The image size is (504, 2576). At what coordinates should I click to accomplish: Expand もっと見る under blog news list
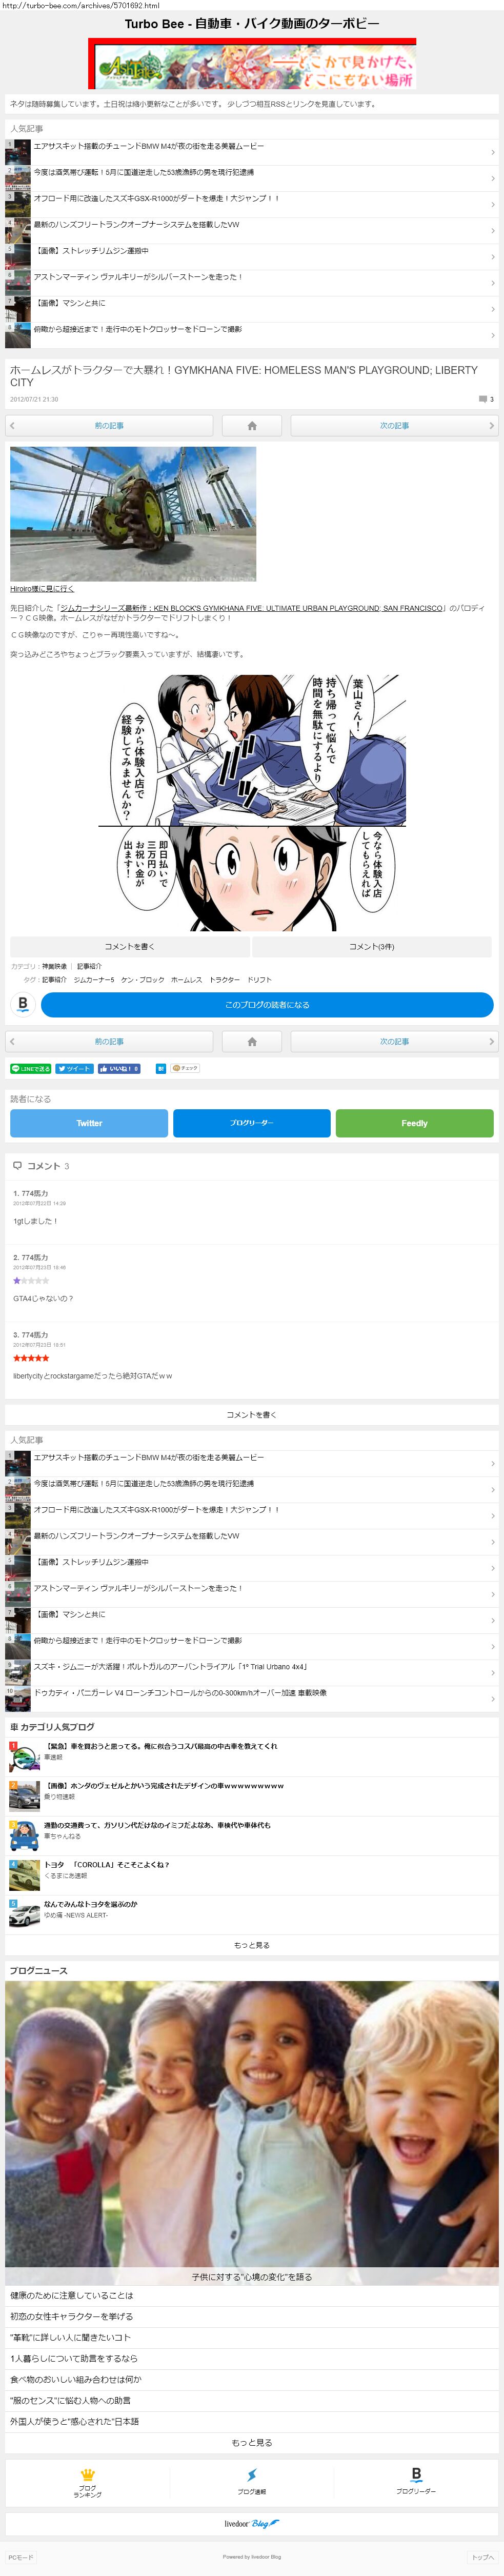252,2442
